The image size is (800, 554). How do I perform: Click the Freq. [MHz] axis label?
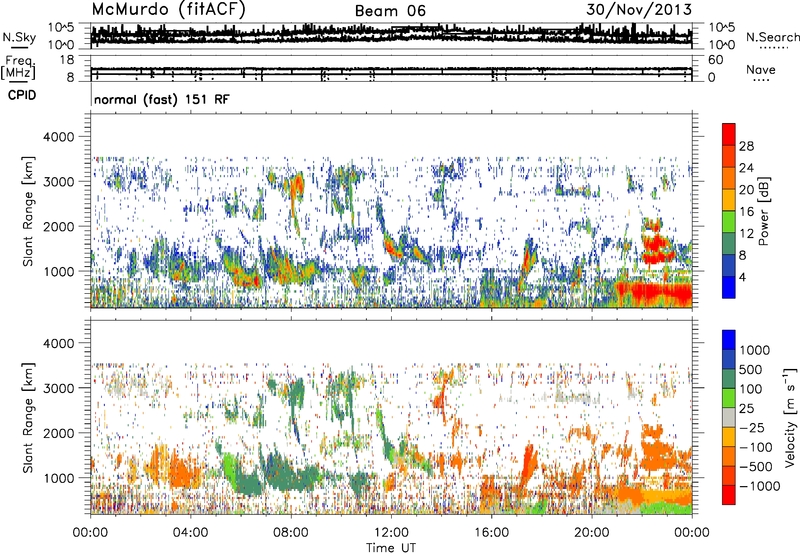click(x=18, y=67)
